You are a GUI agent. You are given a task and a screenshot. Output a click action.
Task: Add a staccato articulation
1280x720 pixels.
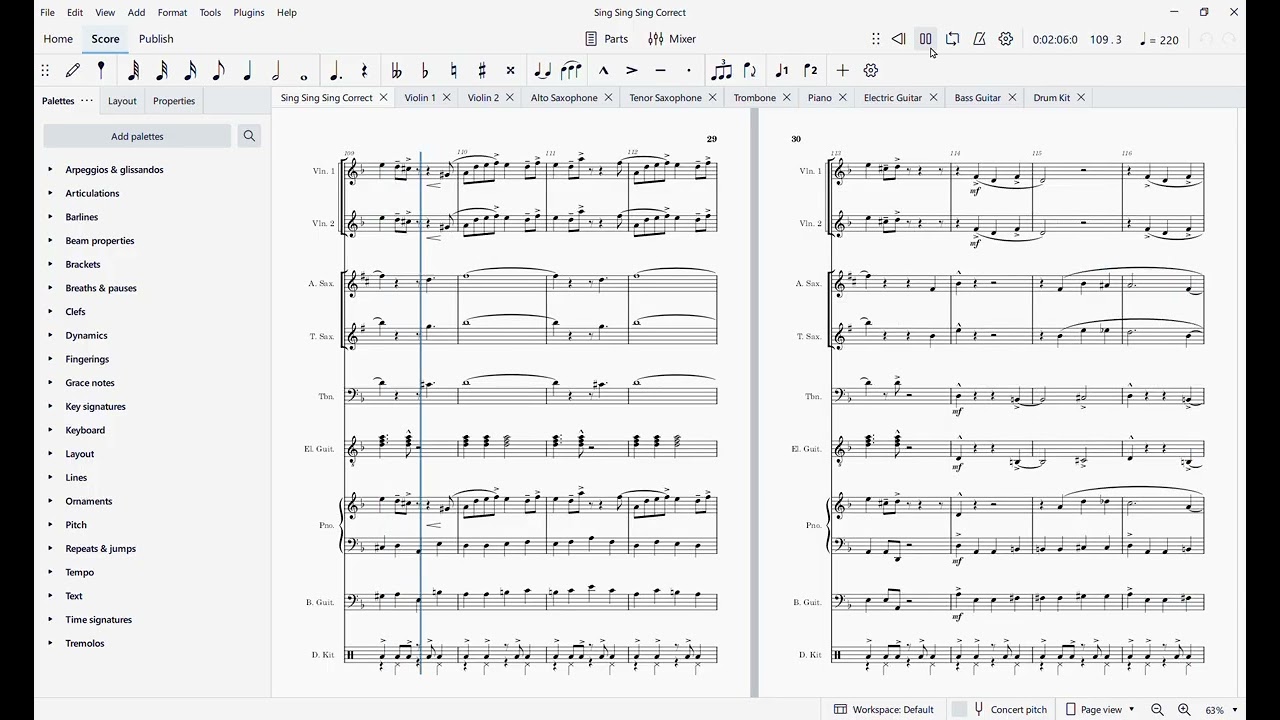pyautogui.click(x=689, y=71)
